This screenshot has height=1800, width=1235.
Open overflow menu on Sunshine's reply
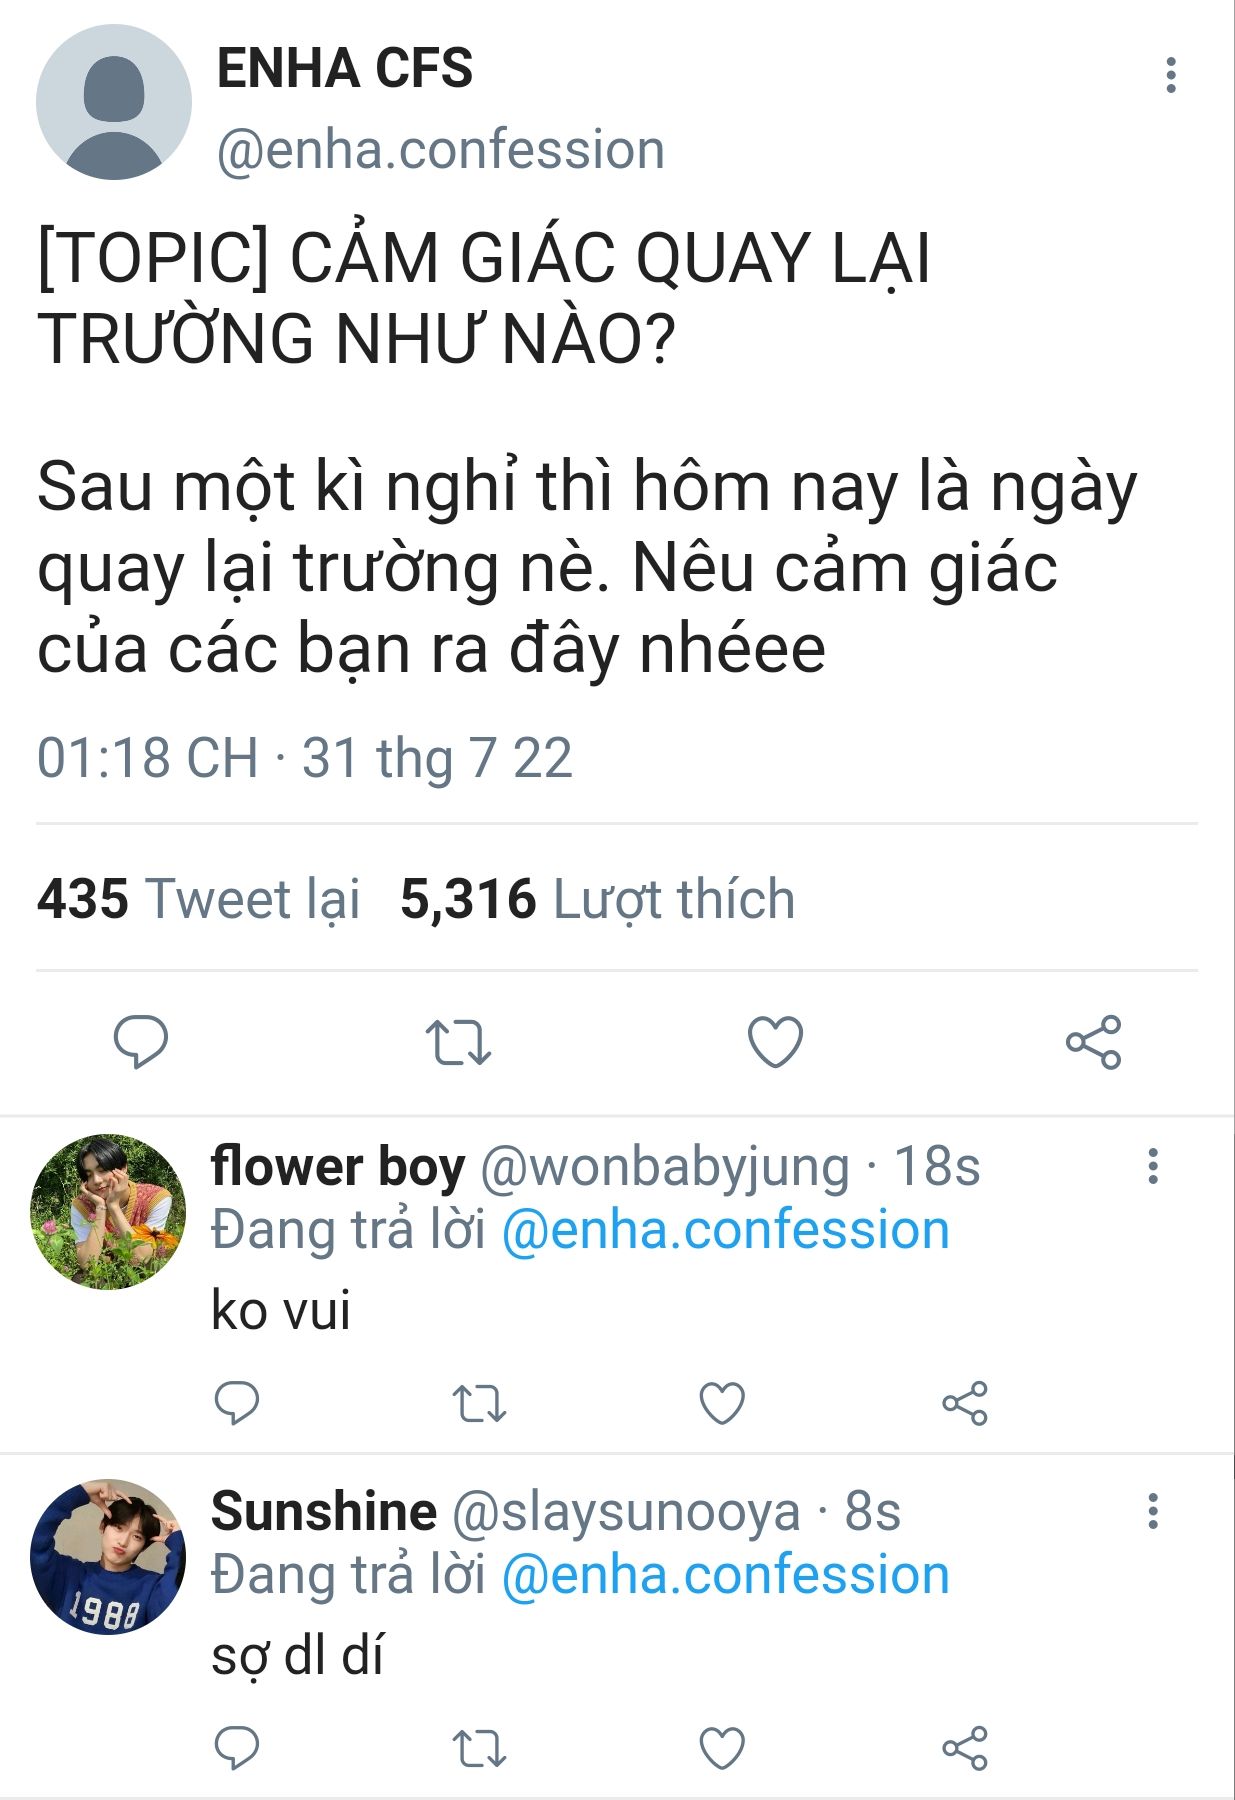1153,1511
